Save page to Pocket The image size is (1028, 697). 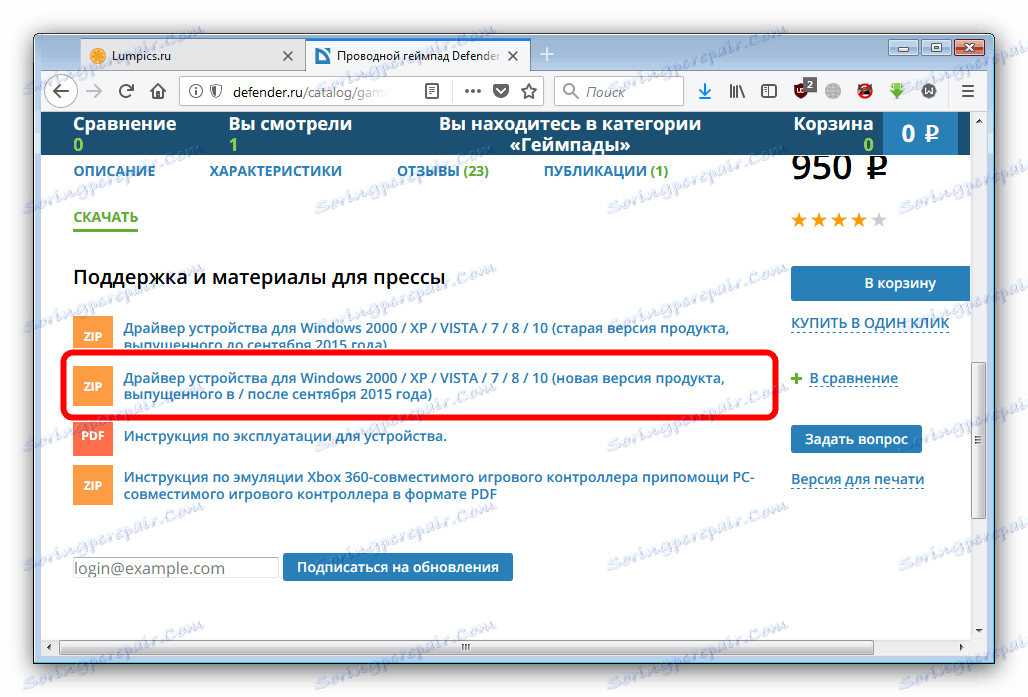coord(501,91)
